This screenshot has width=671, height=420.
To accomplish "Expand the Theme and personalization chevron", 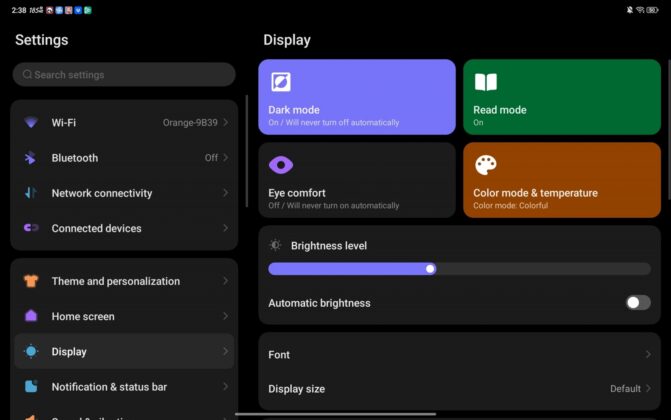I will click(226, 281).
